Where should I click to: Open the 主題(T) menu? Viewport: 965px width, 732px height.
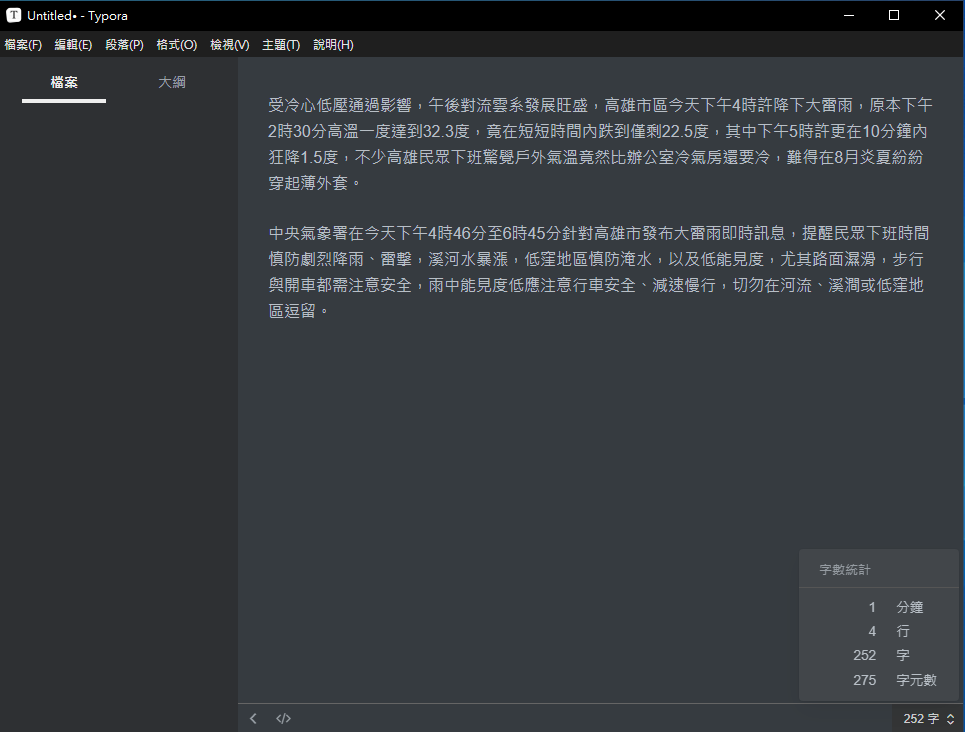281,45
